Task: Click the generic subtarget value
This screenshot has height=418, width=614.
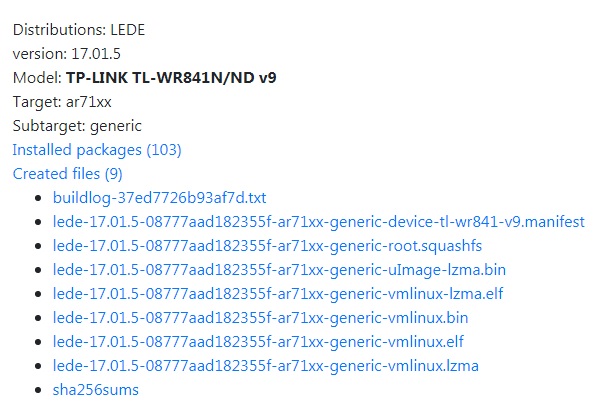Action: 116,126
